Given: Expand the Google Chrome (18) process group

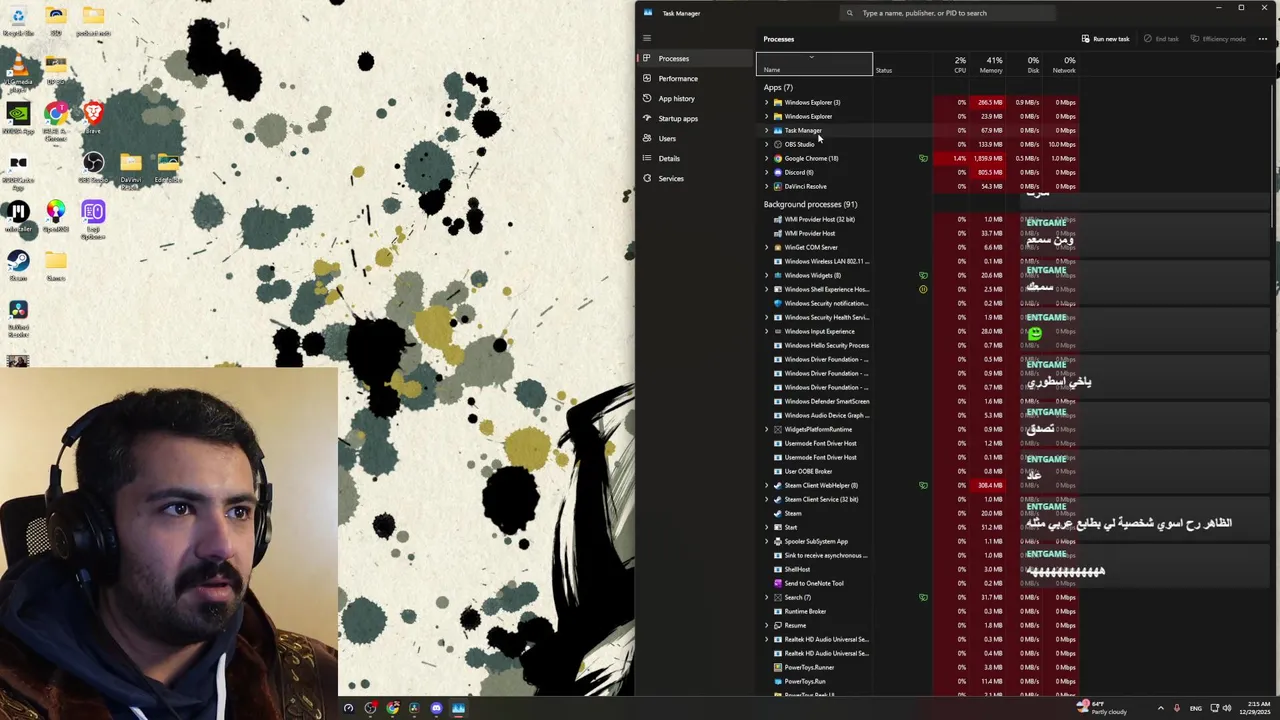Looking at the screenshot, I should 766,158.
